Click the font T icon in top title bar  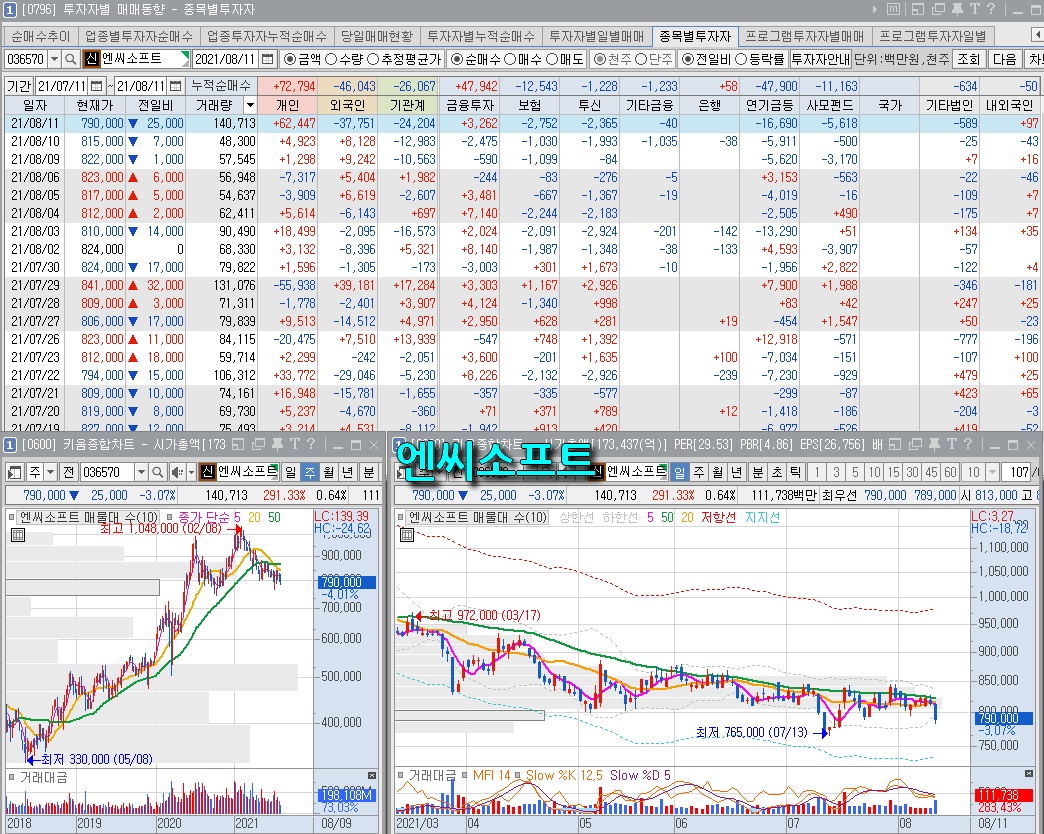(975, 9)
